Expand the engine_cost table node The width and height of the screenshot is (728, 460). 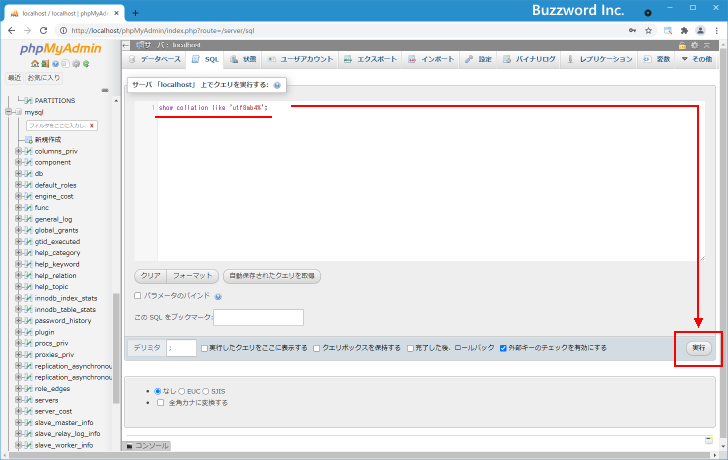point(19,196)
